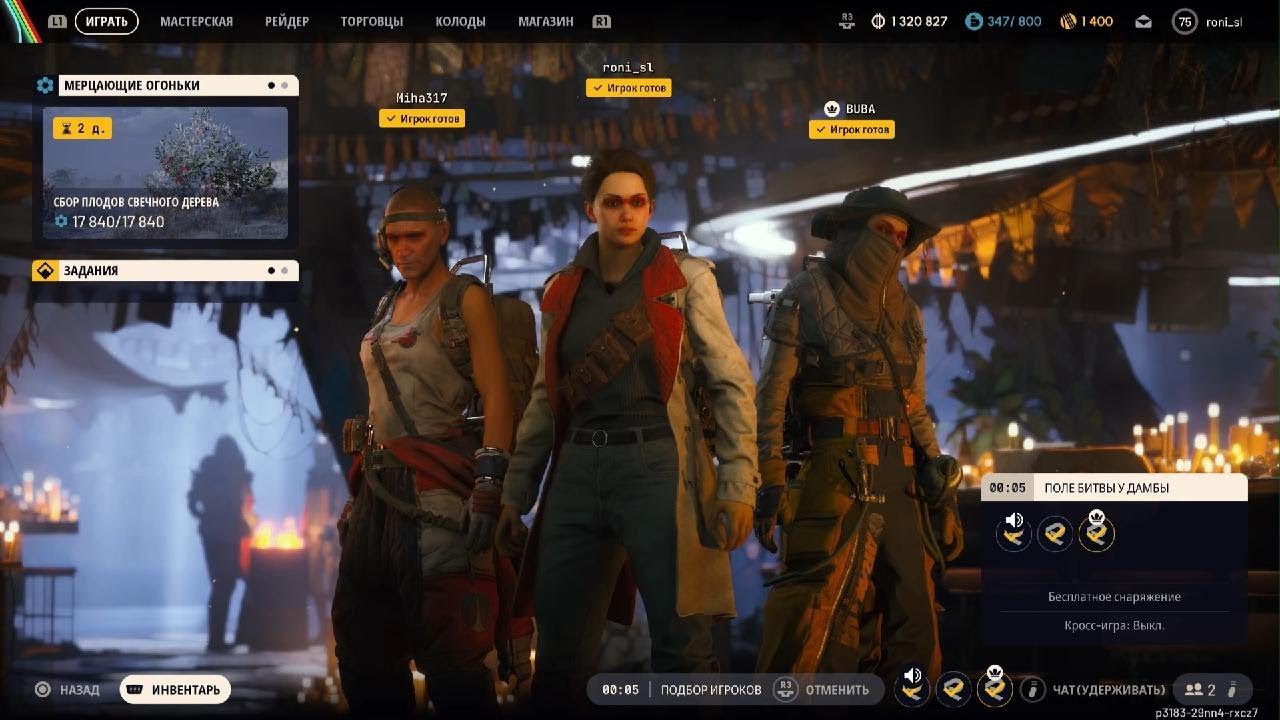This screenshot has height=720, width=1280.
Task: Click the R1 next-tab button icon
Action: coord(601,21)
